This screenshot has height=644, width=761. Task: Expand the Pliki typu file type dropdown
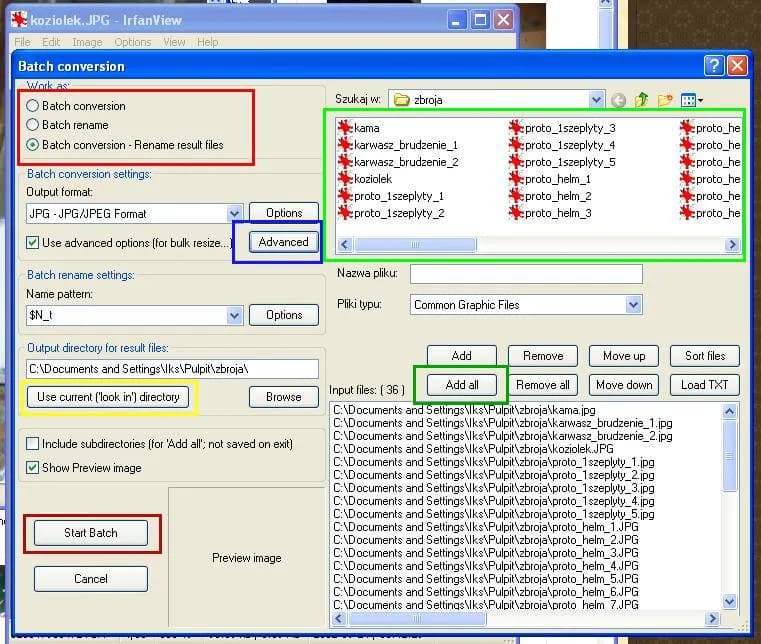coord(633,305)
